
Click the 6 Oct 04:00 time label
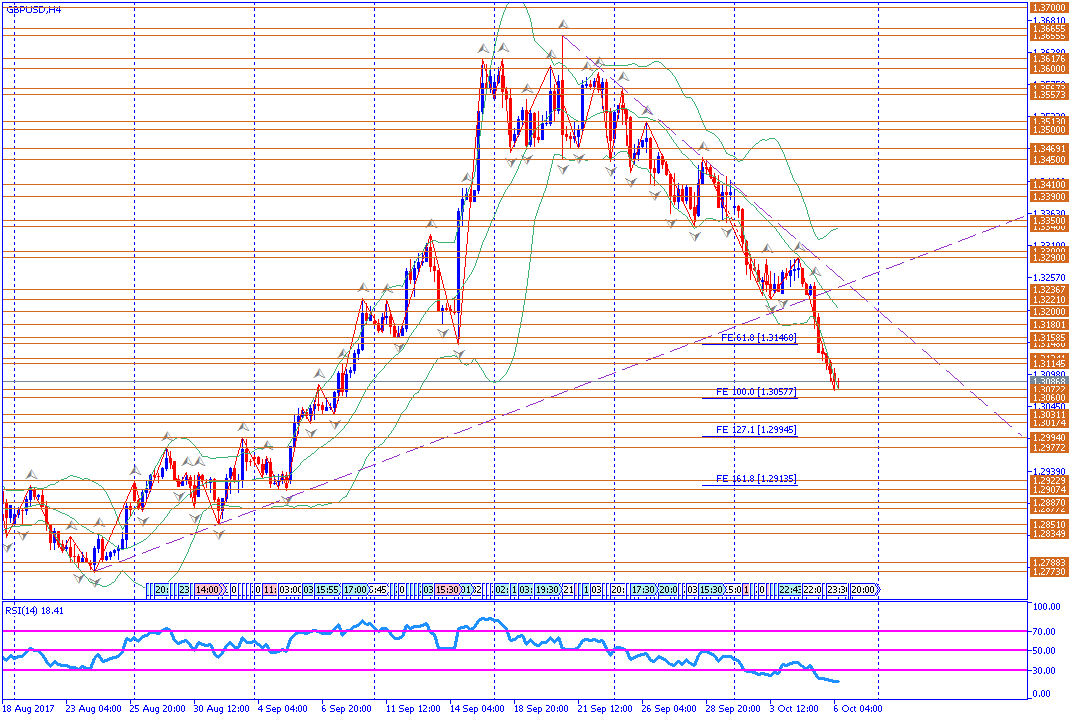point(858,709)
